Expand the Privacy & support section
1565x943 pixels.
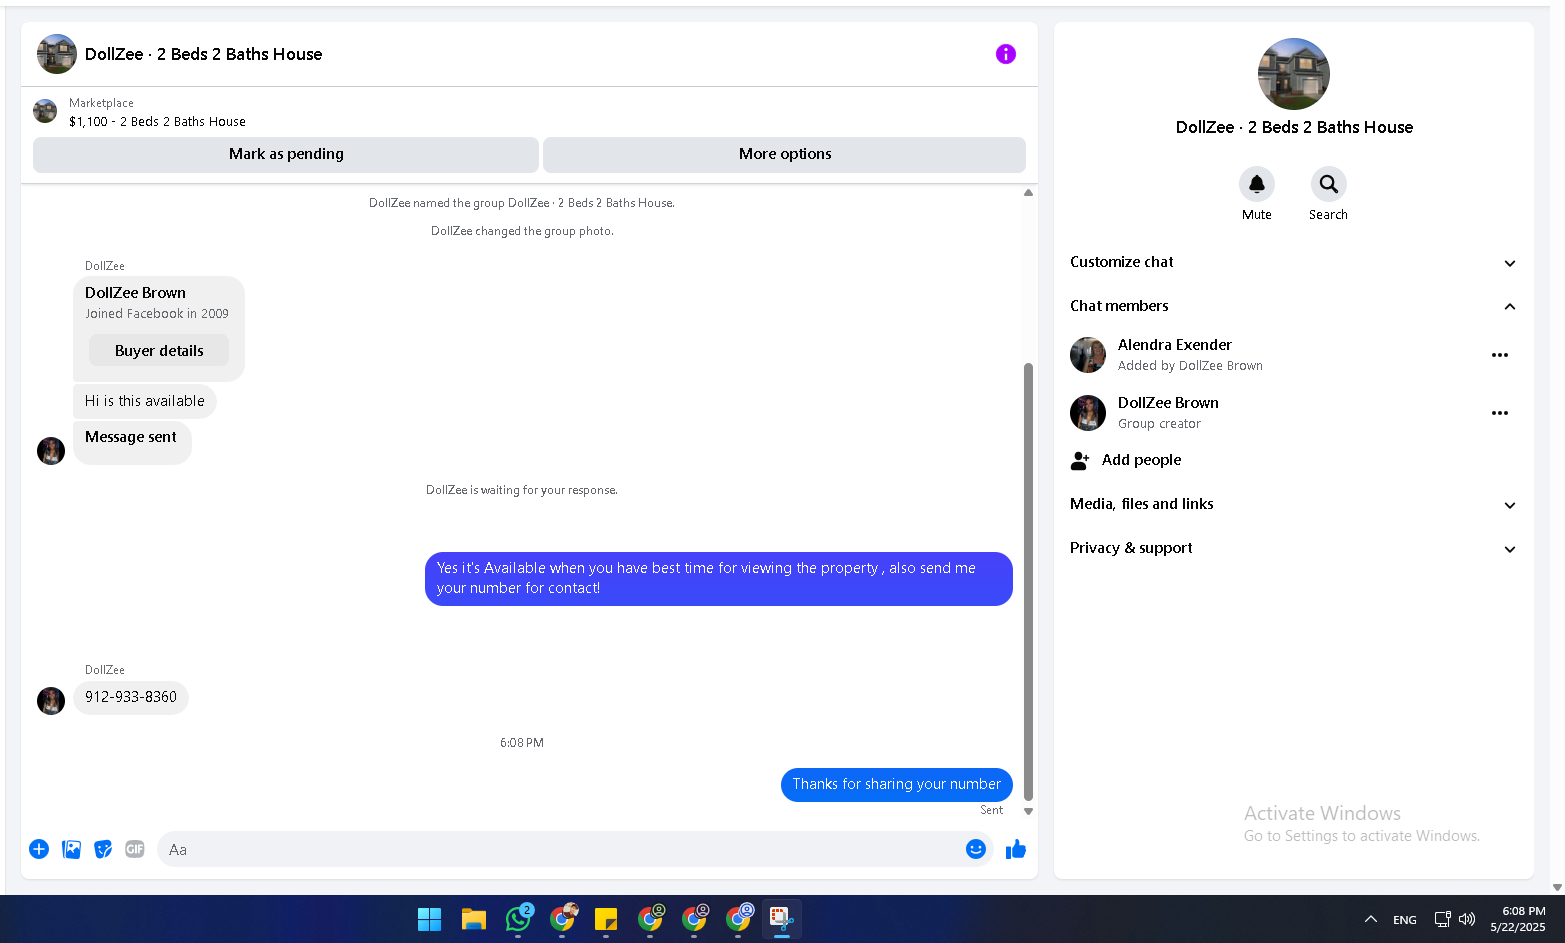click(1294, 548)
